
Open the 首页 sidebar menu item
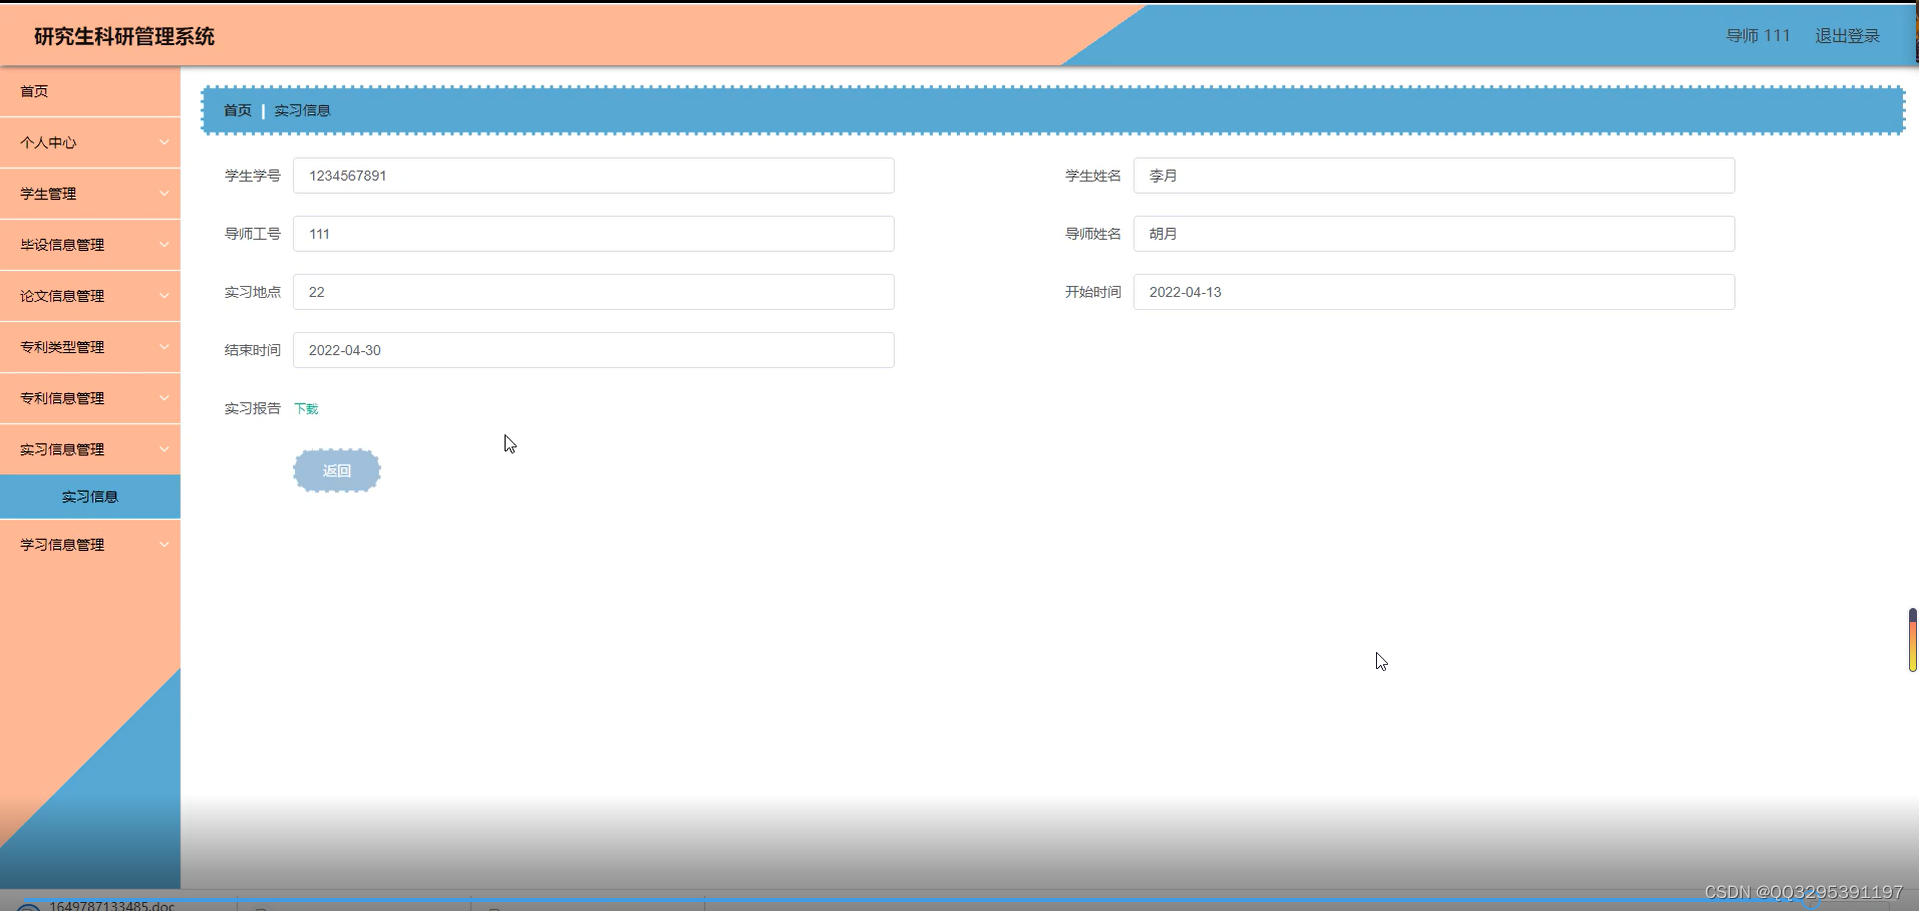tap(90, 91)
